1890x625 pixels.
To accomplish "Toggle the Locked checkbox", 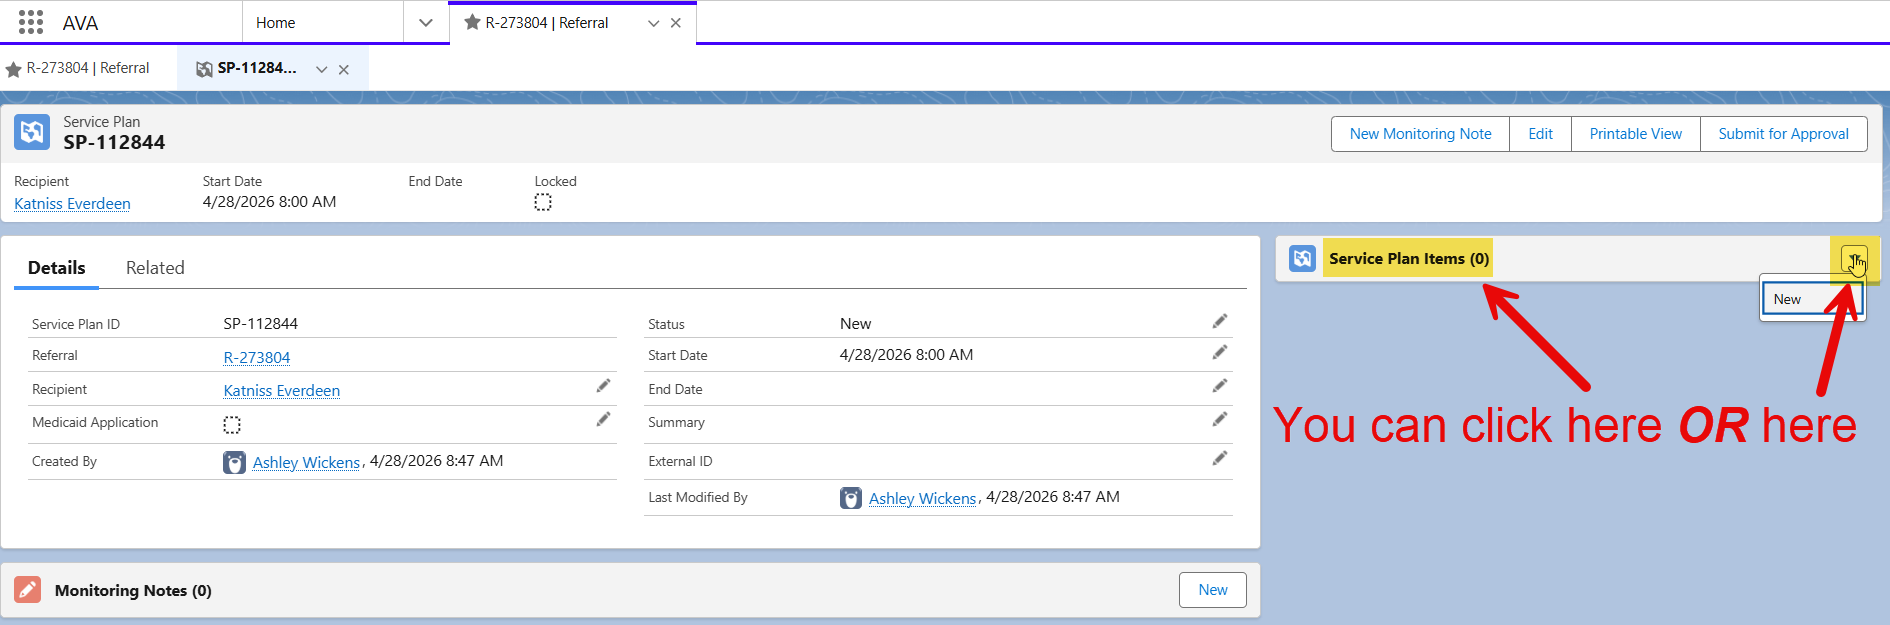I will click(x=543, y=202).
